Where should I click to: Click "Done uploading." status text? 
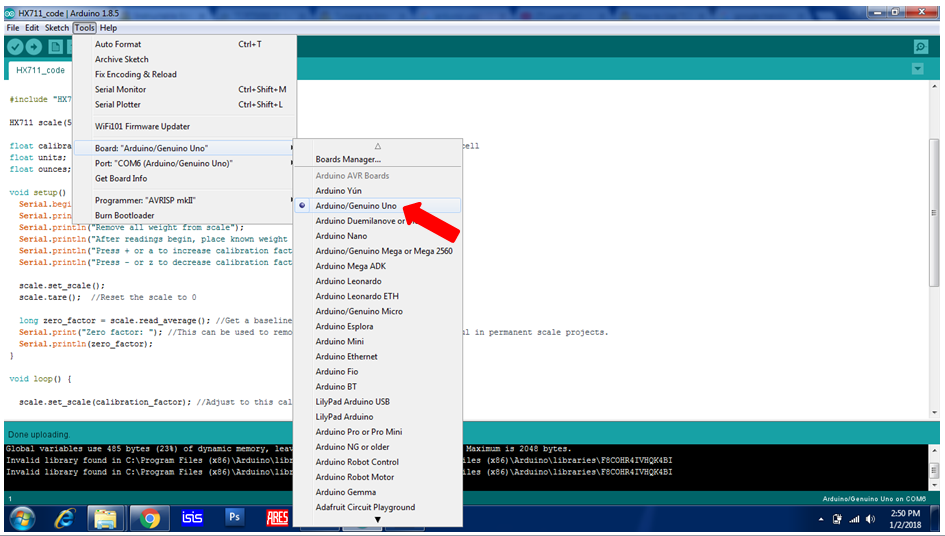[39, 434]
